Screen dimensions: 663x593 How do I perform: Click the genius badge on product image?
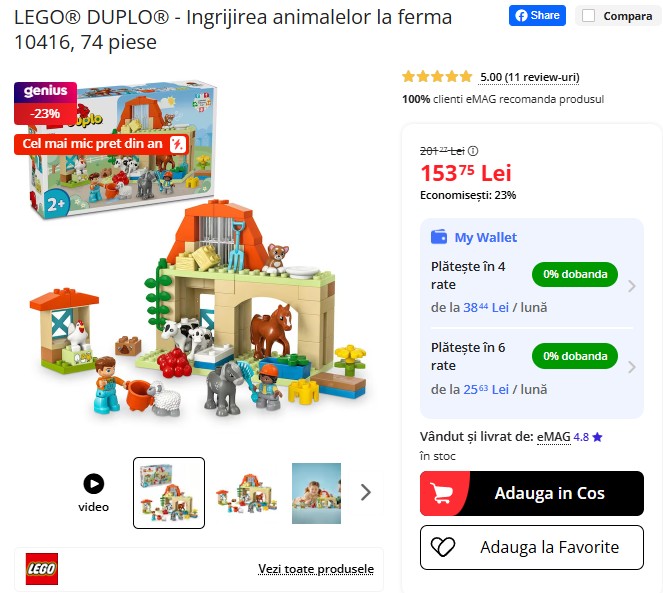pyautogui.click(x=46, y=91)
